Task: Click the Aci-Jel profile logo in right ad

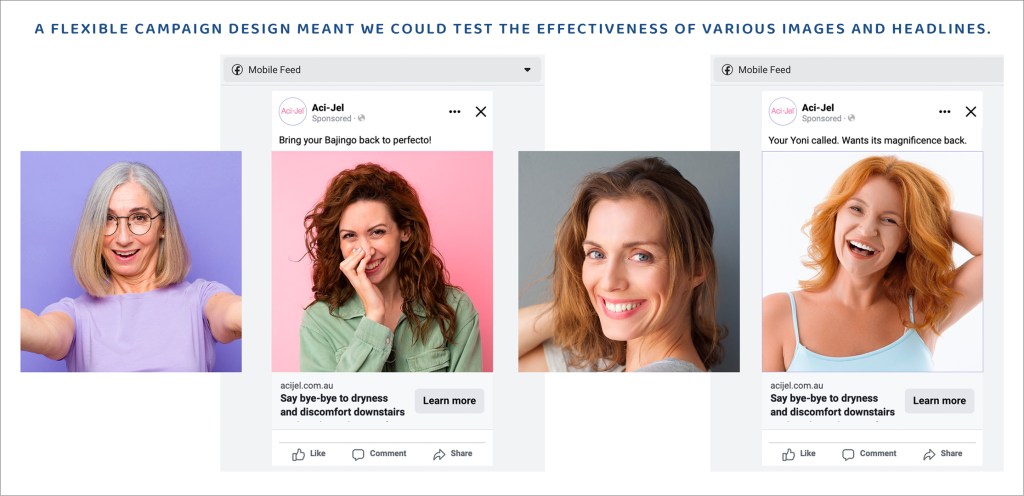Action: (x=783, y=111)
